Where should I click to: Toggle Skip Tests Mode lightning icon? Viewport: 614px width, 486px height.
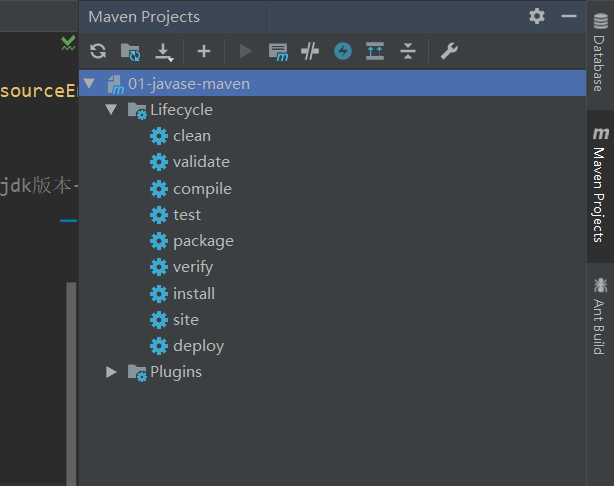coord(343,51)
